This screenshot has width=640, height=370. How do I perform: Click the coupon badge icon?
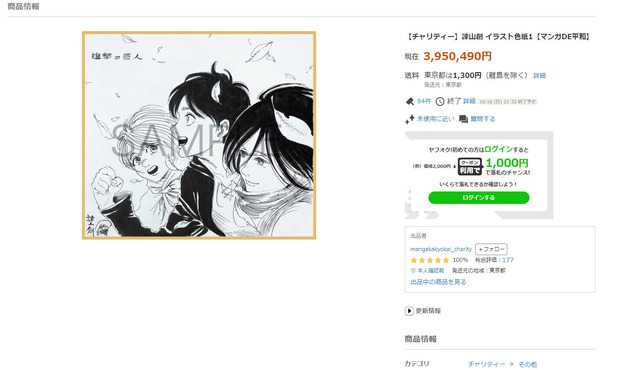point(470,166)
